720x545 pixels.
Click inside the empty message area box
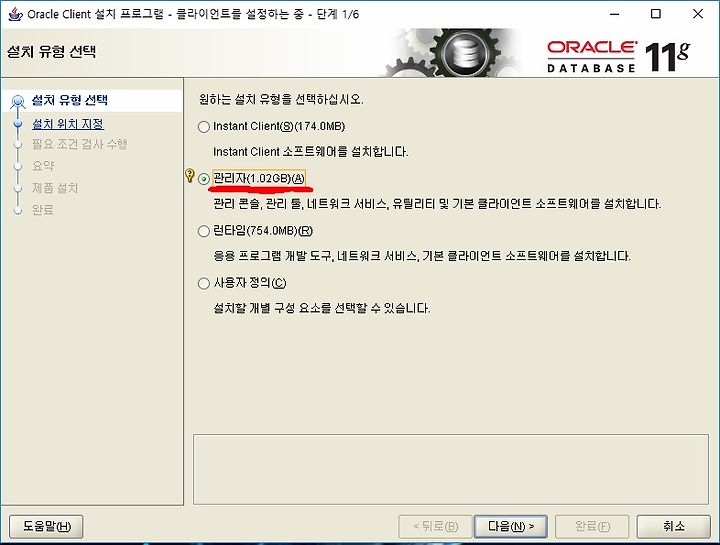(x=451, y=469)
